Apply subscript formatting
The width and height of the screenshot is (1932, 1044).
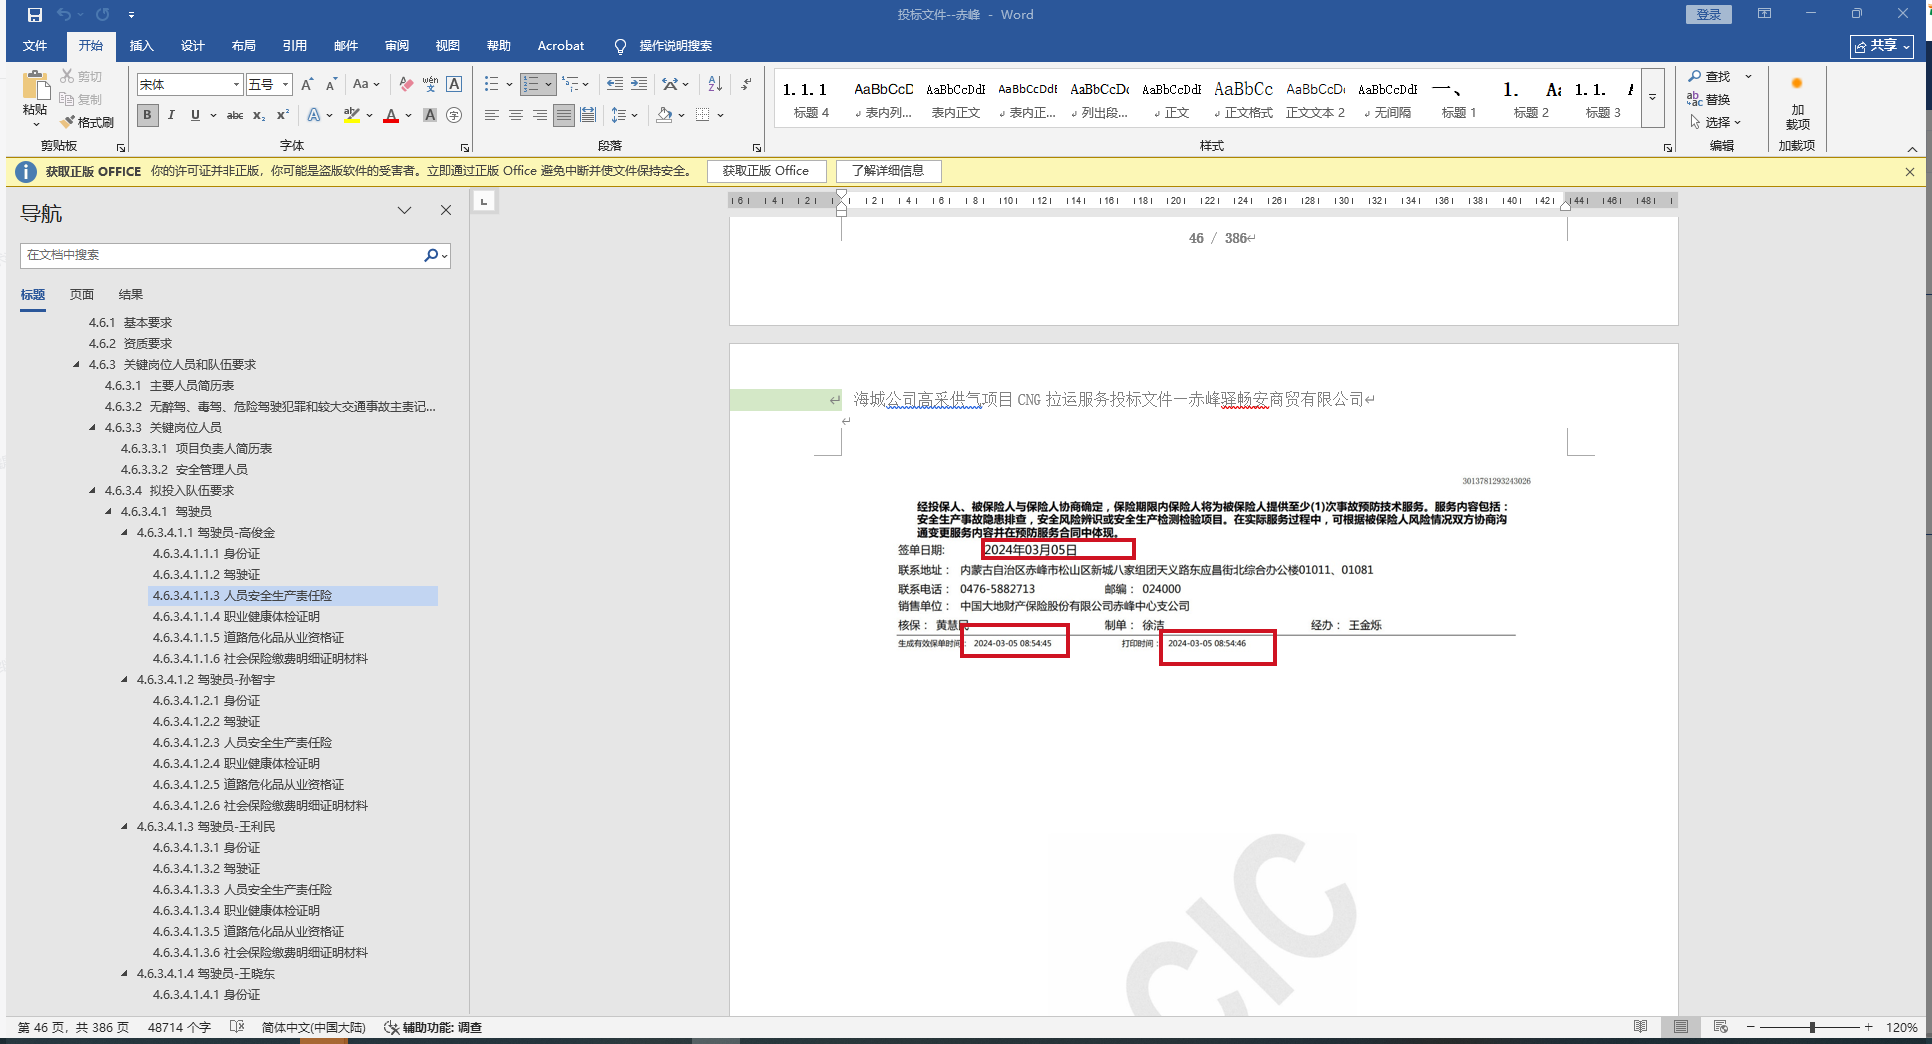pos(259,115)
